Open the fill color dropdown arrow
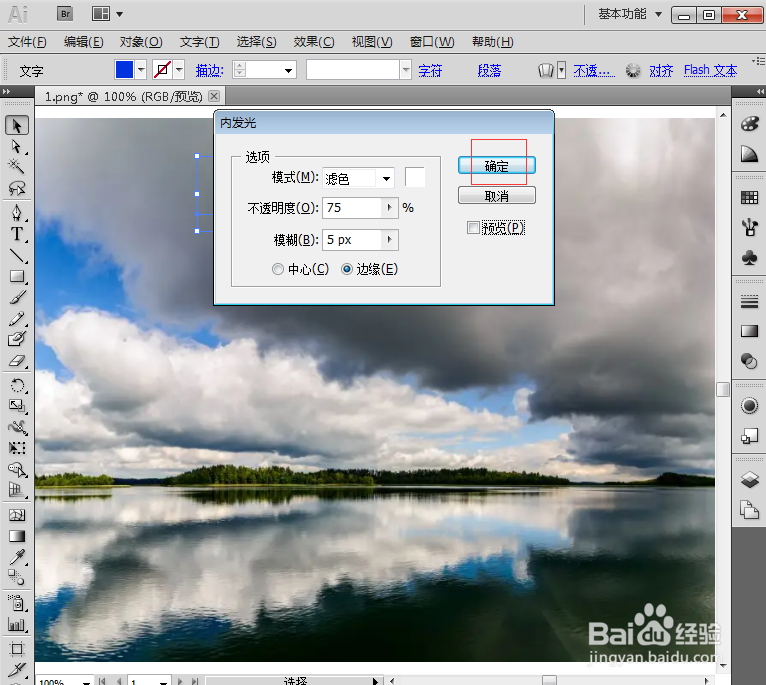Screen dimensions: 766x685 pyautogui.click(x=141, y=70)
